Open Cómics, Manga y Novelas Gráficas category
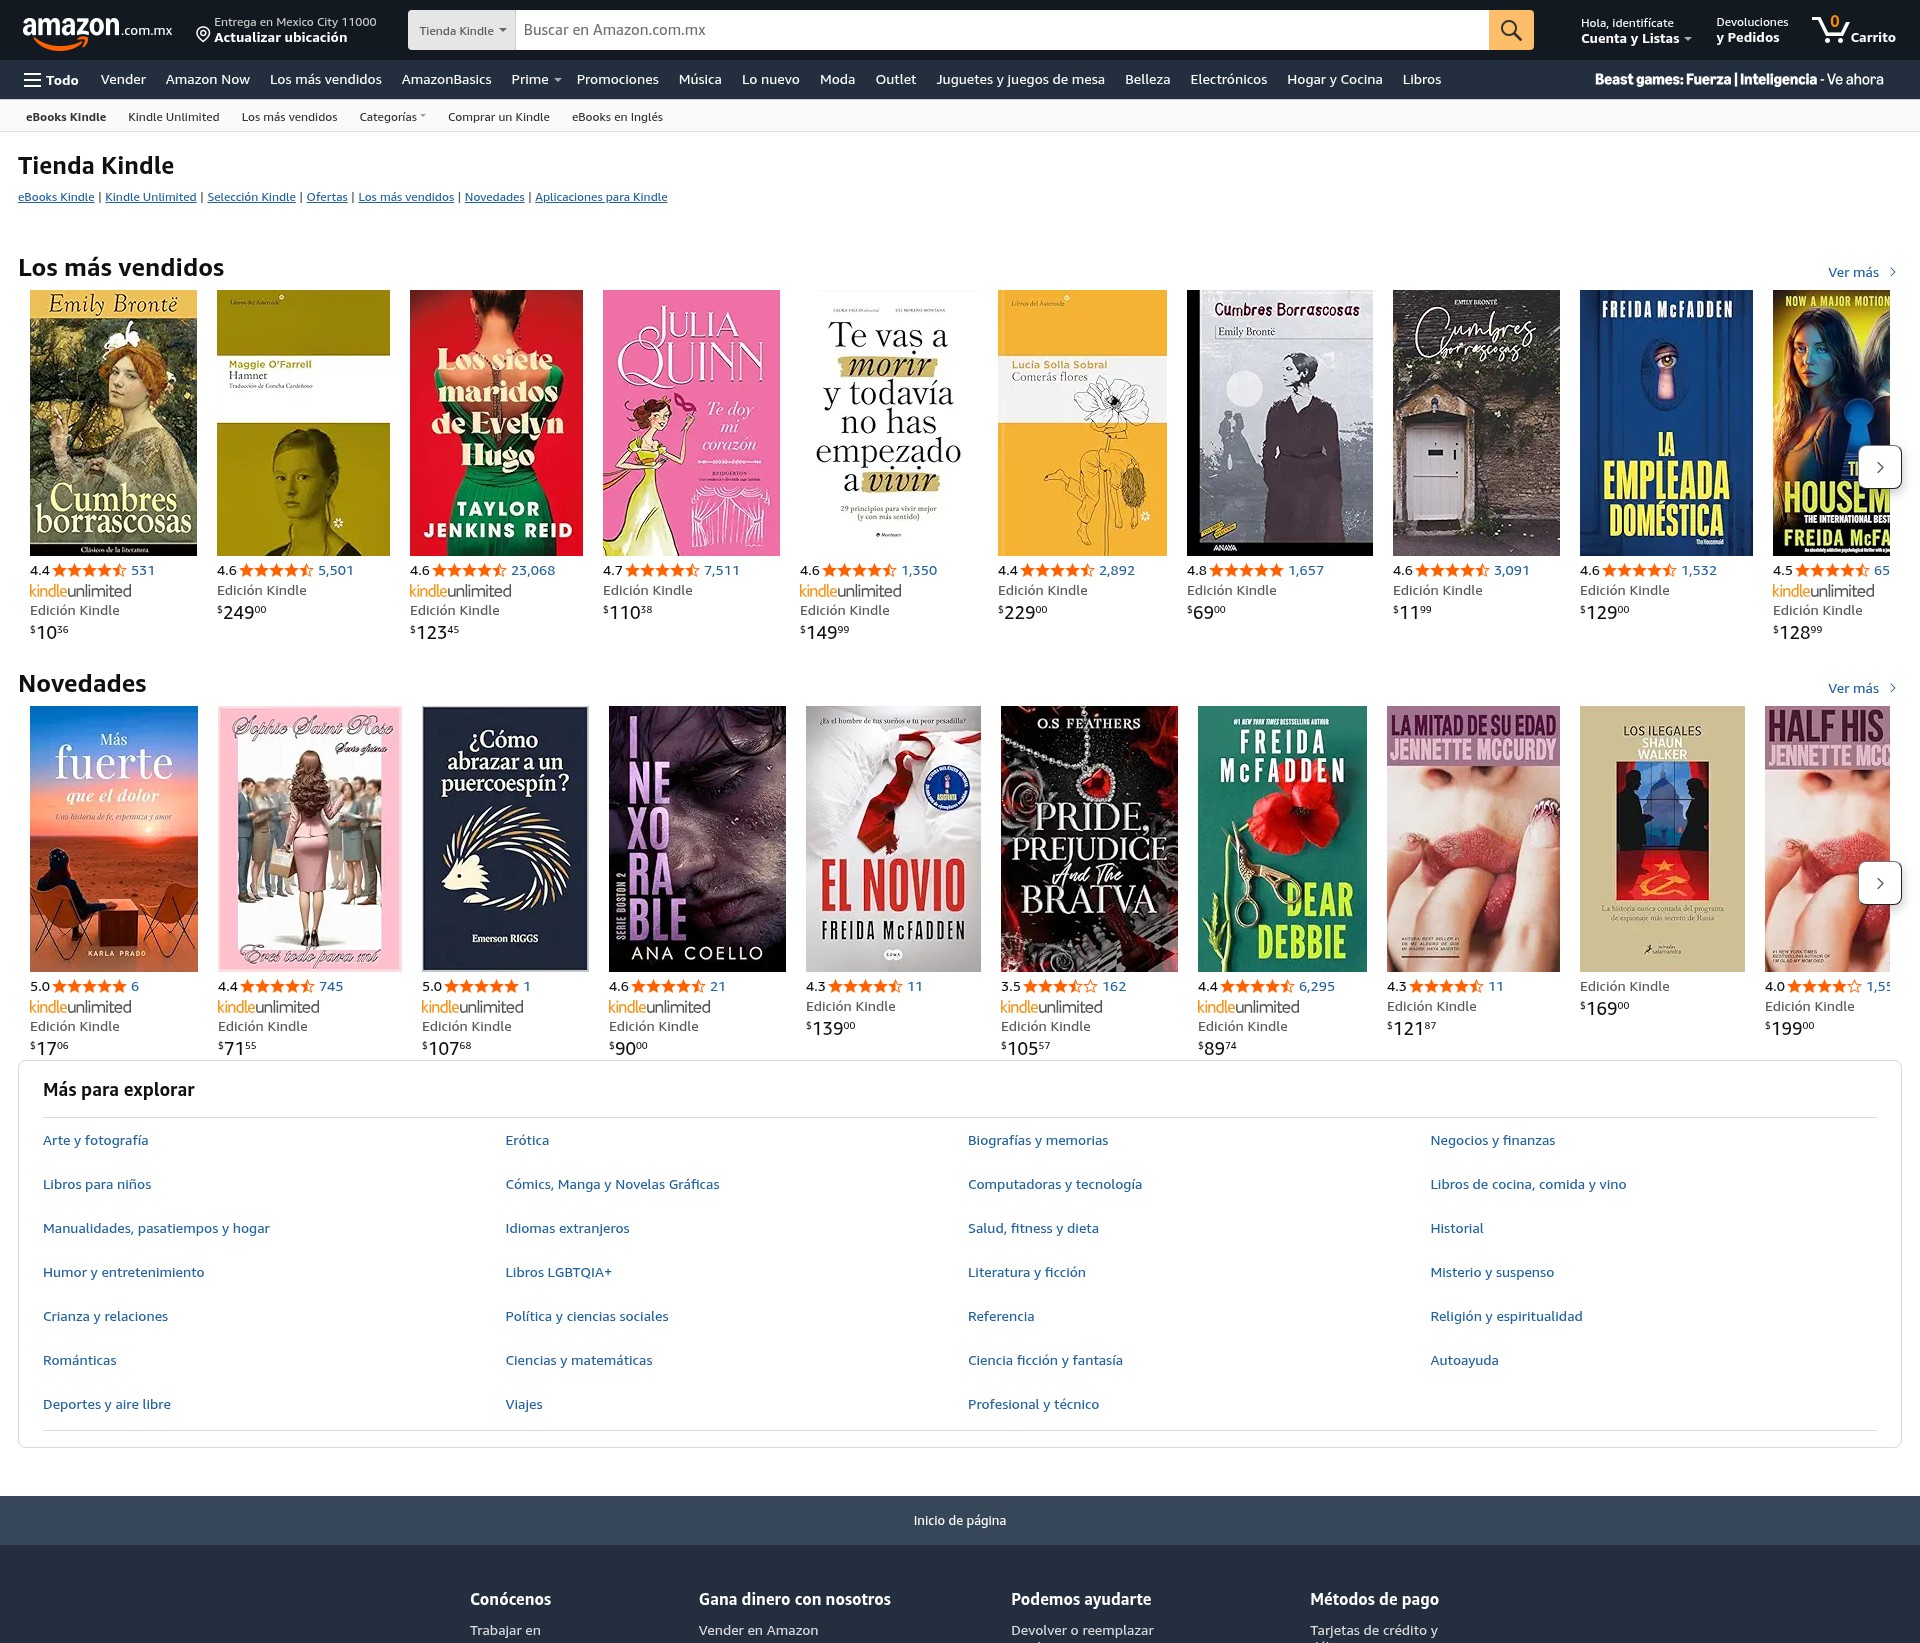The image size is (1920, 1643). tap(612, 1184)
